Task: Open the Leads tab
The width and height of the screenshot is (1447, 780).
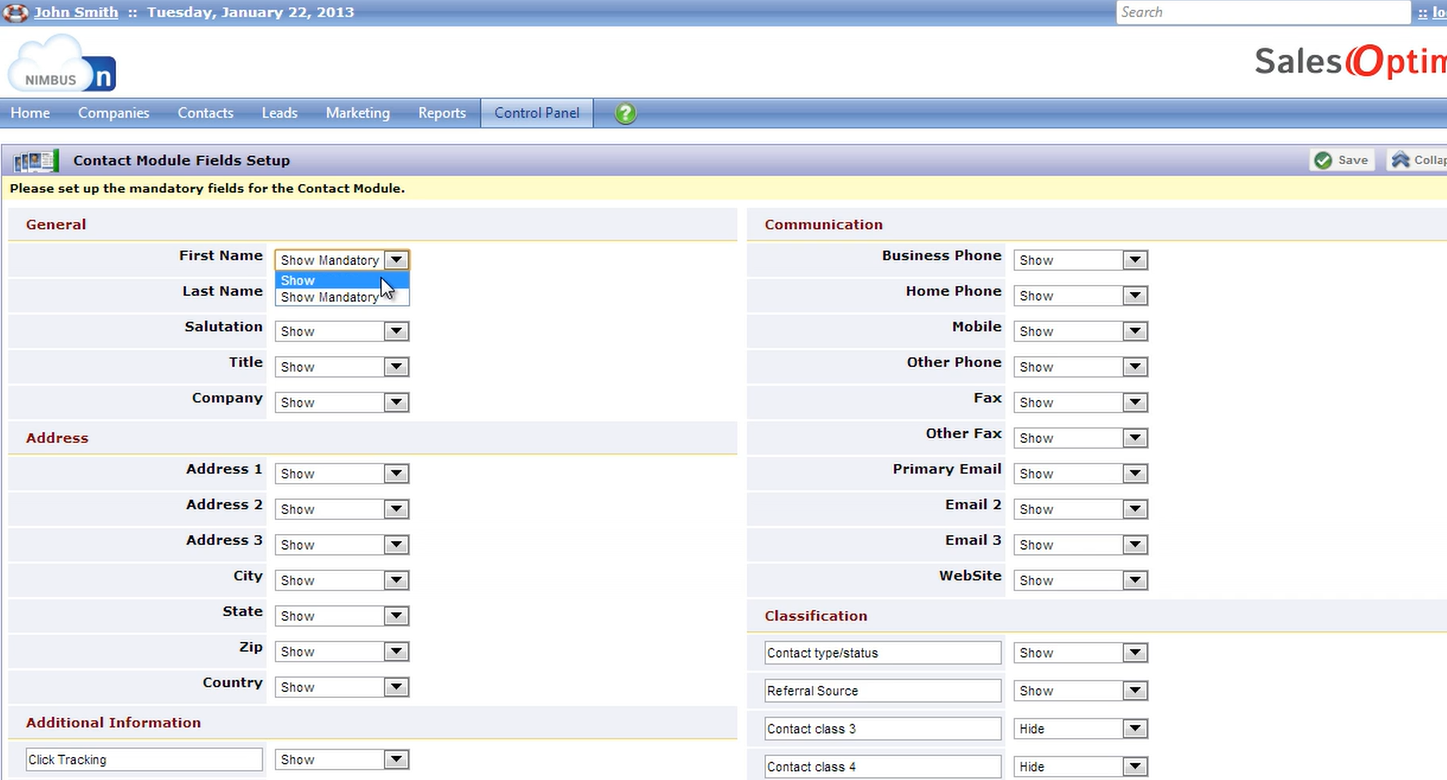Action: [x=279, y=113]
